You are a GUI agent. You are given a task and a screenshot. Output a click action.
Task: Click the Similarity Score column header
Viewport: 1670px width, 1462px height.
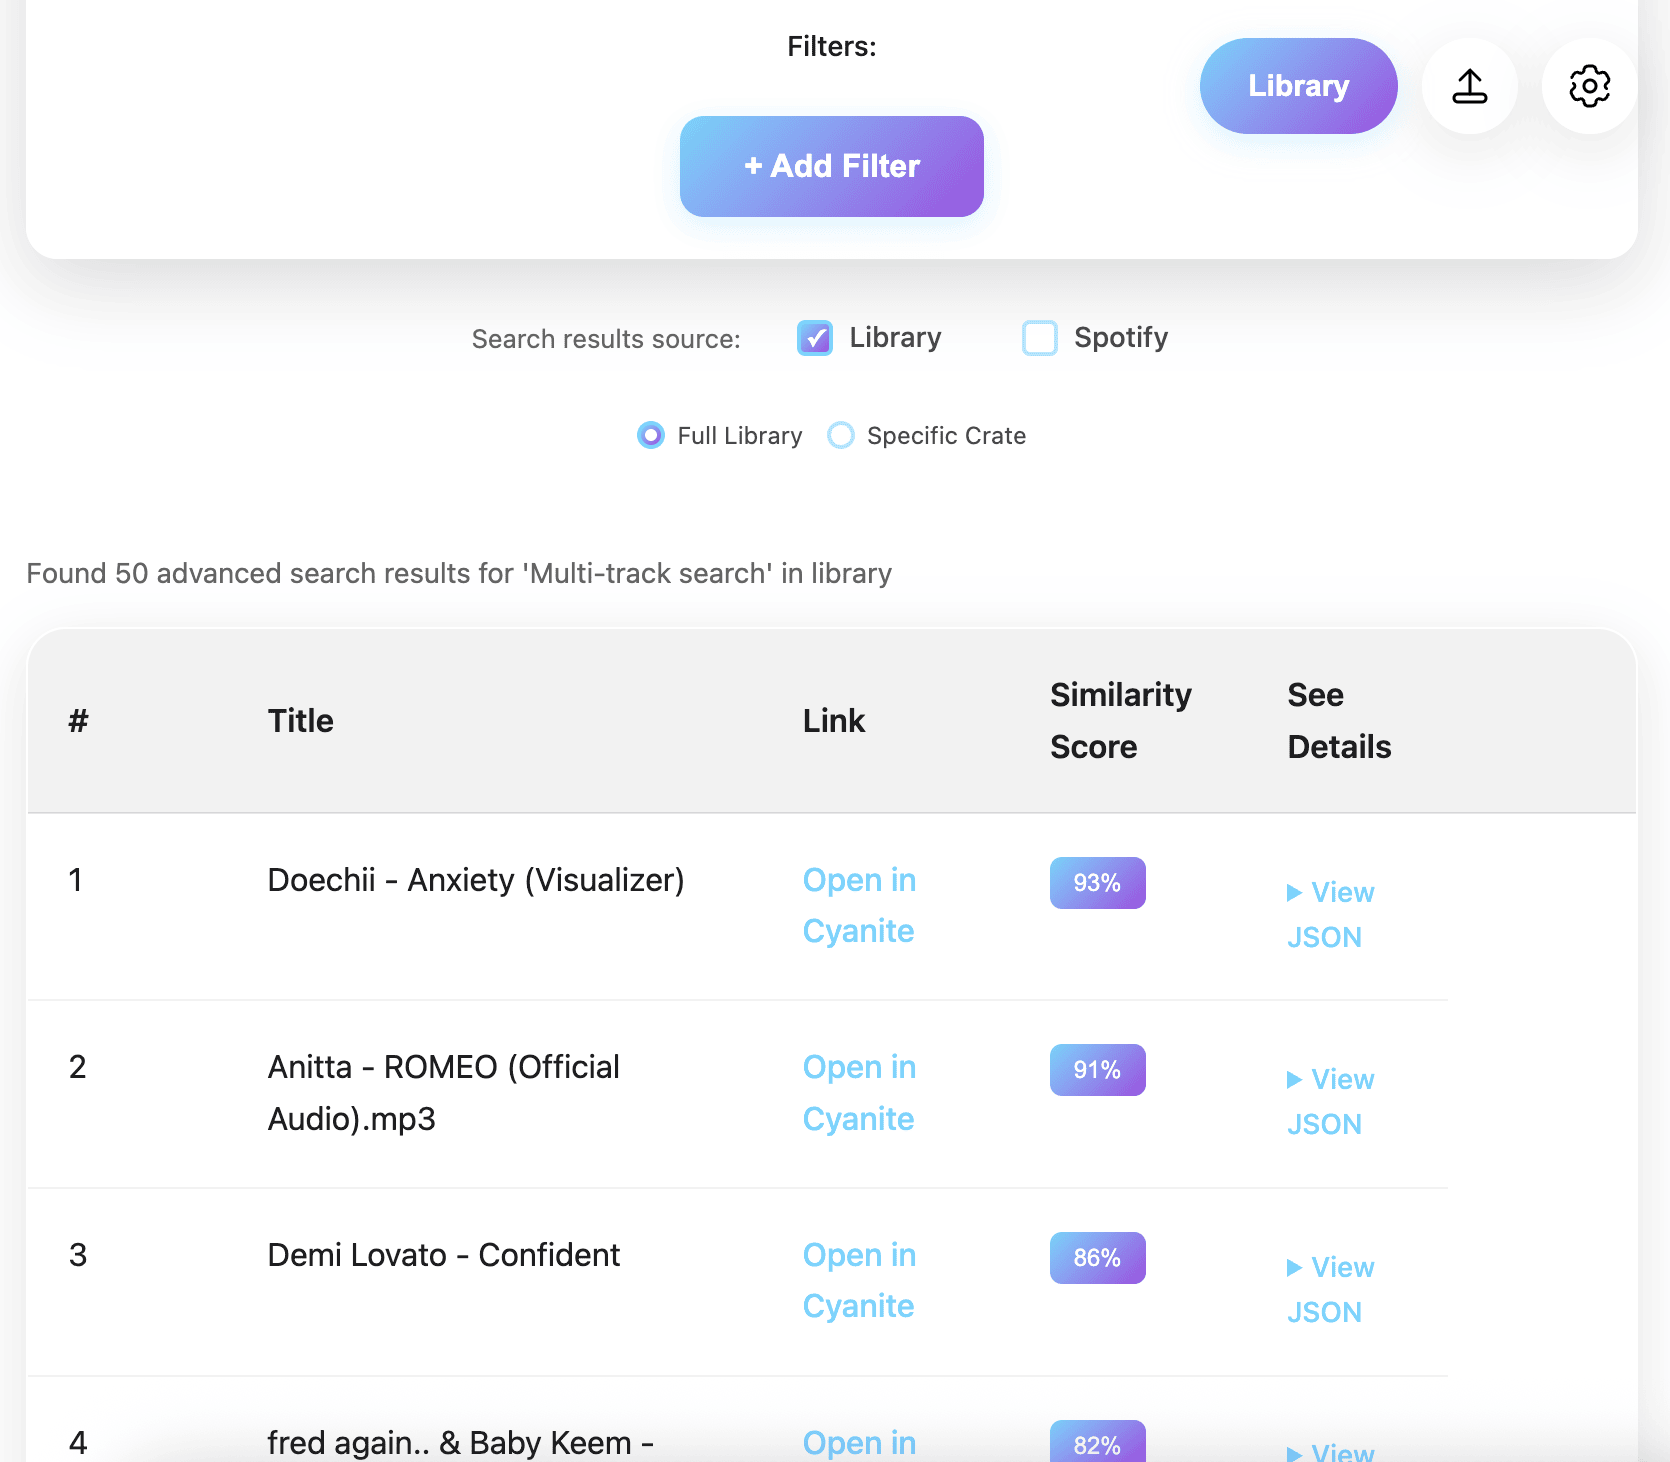tap(1120, 720)
